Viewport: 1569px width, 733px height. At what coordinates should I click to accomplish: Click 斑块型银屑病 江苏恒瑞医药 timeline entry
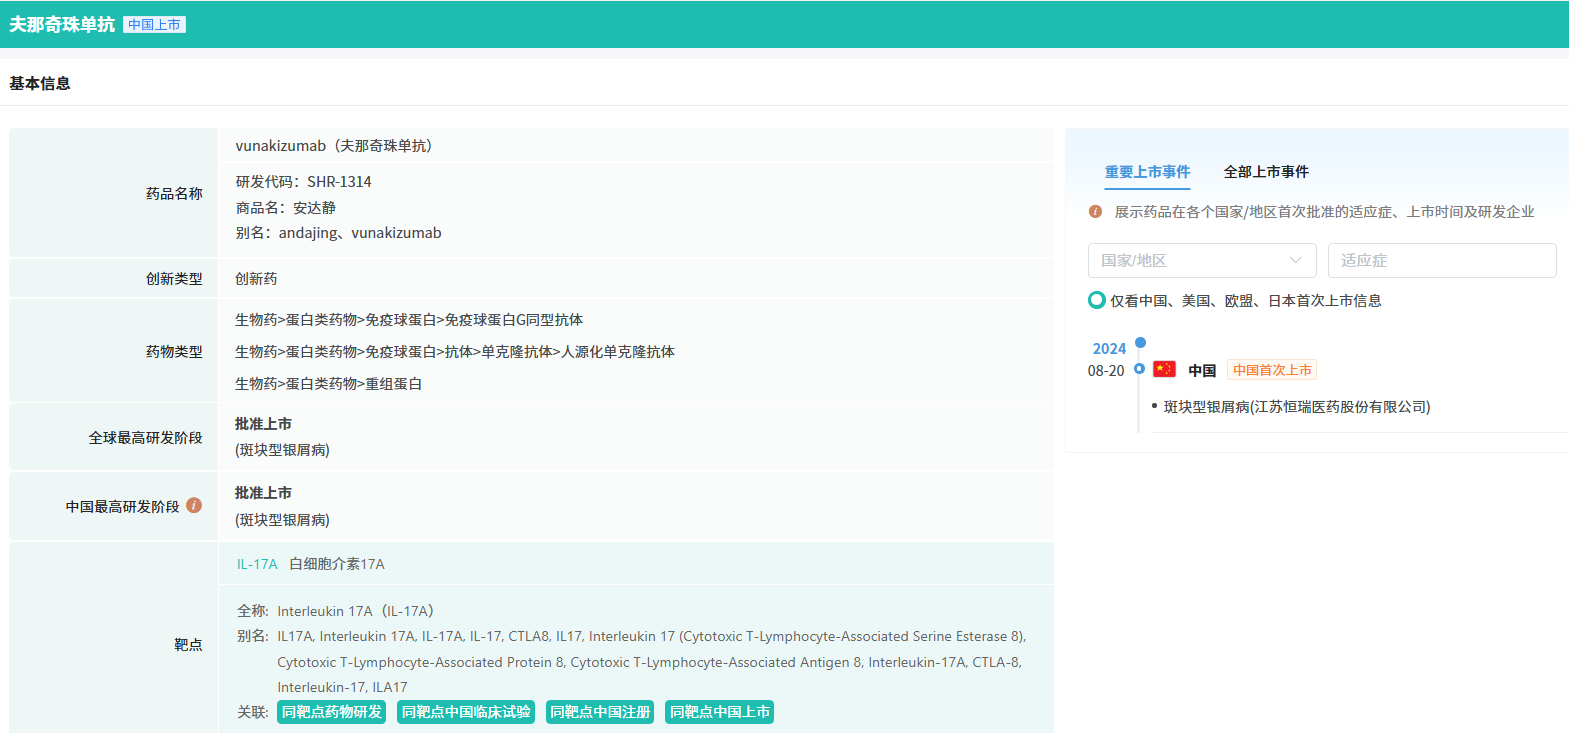click(1296, 407)
